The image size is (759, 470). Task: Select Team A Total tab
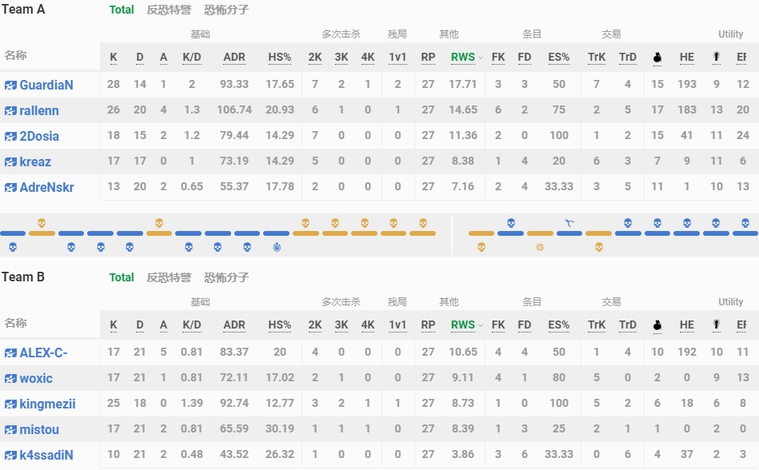coord(121,10)
